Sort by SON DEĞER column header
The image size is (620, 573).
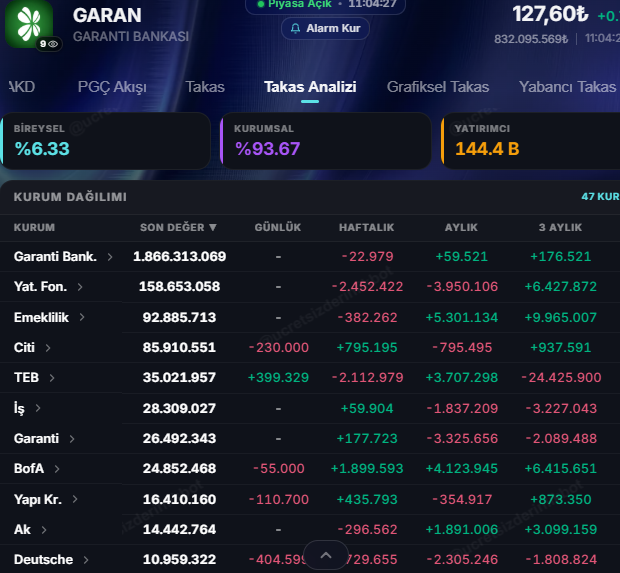[178, 227]
